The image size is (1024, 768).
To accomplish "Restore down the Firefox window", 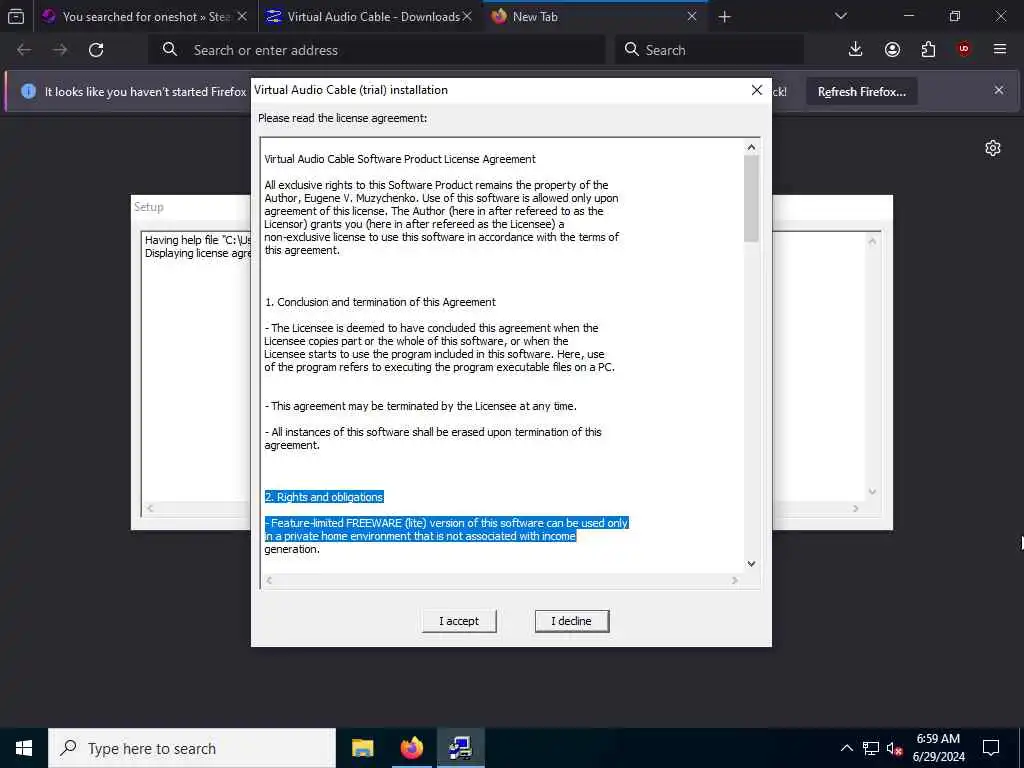I will pos(955,16).
